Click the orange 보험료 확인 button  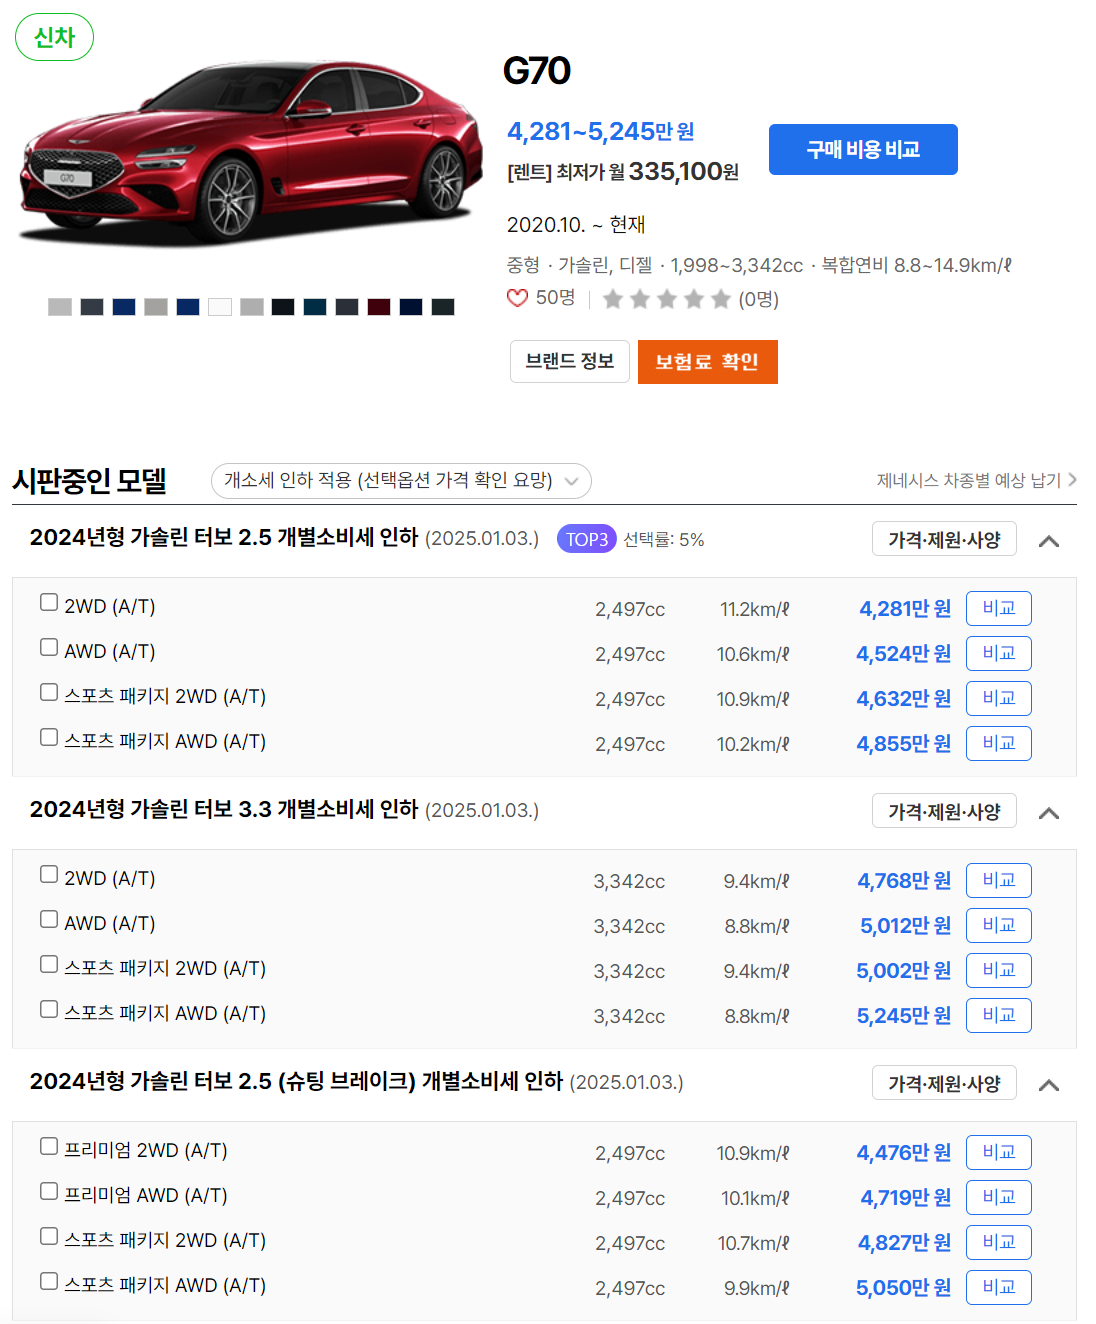coord(707,361)
